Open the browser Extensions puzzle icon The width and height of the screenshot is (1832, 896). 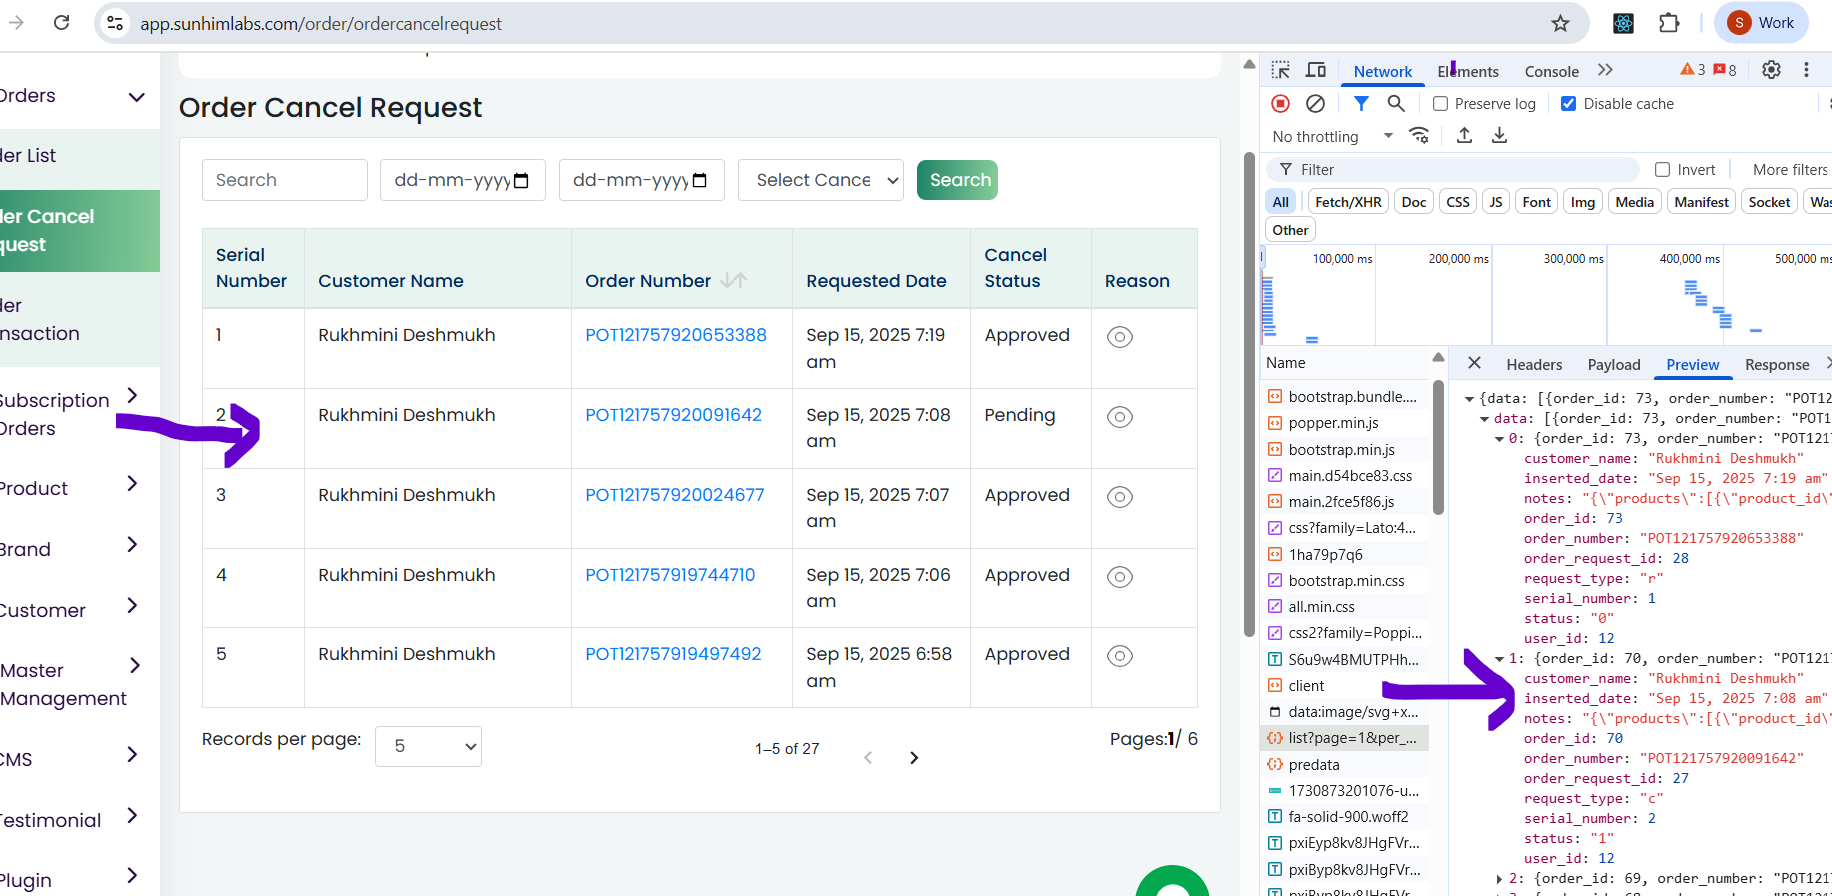[x=1669, y=23]
